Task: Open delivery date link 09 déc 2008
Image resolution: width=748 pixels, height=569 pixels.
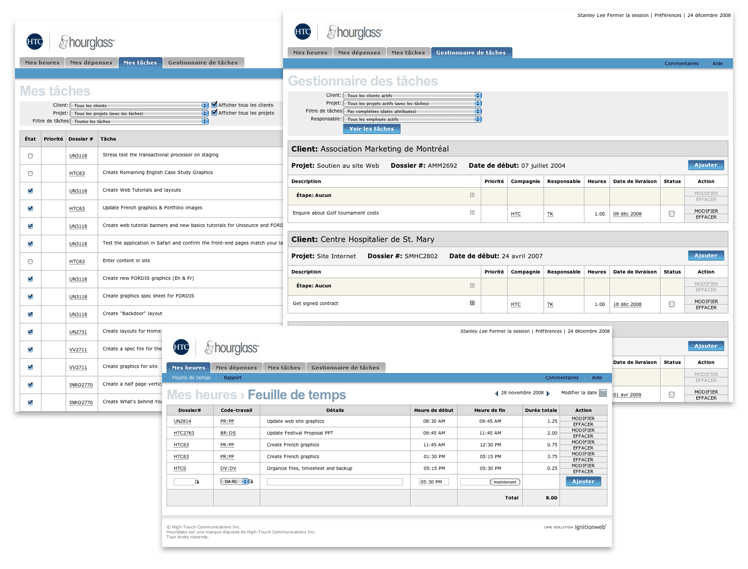Action: coord(627,214)
